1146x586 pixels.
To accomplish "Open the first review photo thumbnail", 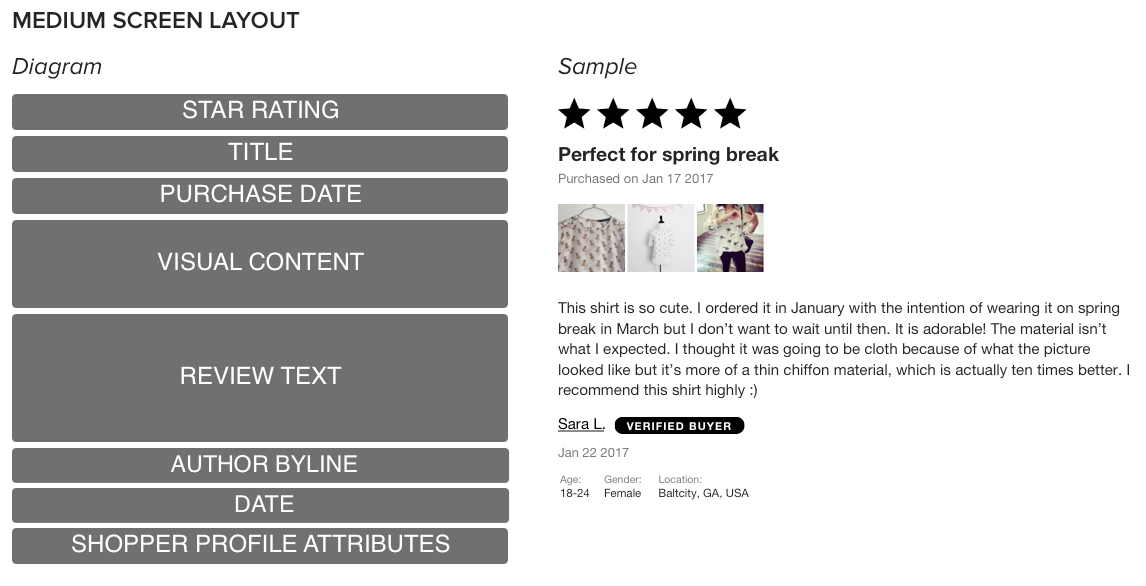I will pyautogui.click(x=591, y=238).
